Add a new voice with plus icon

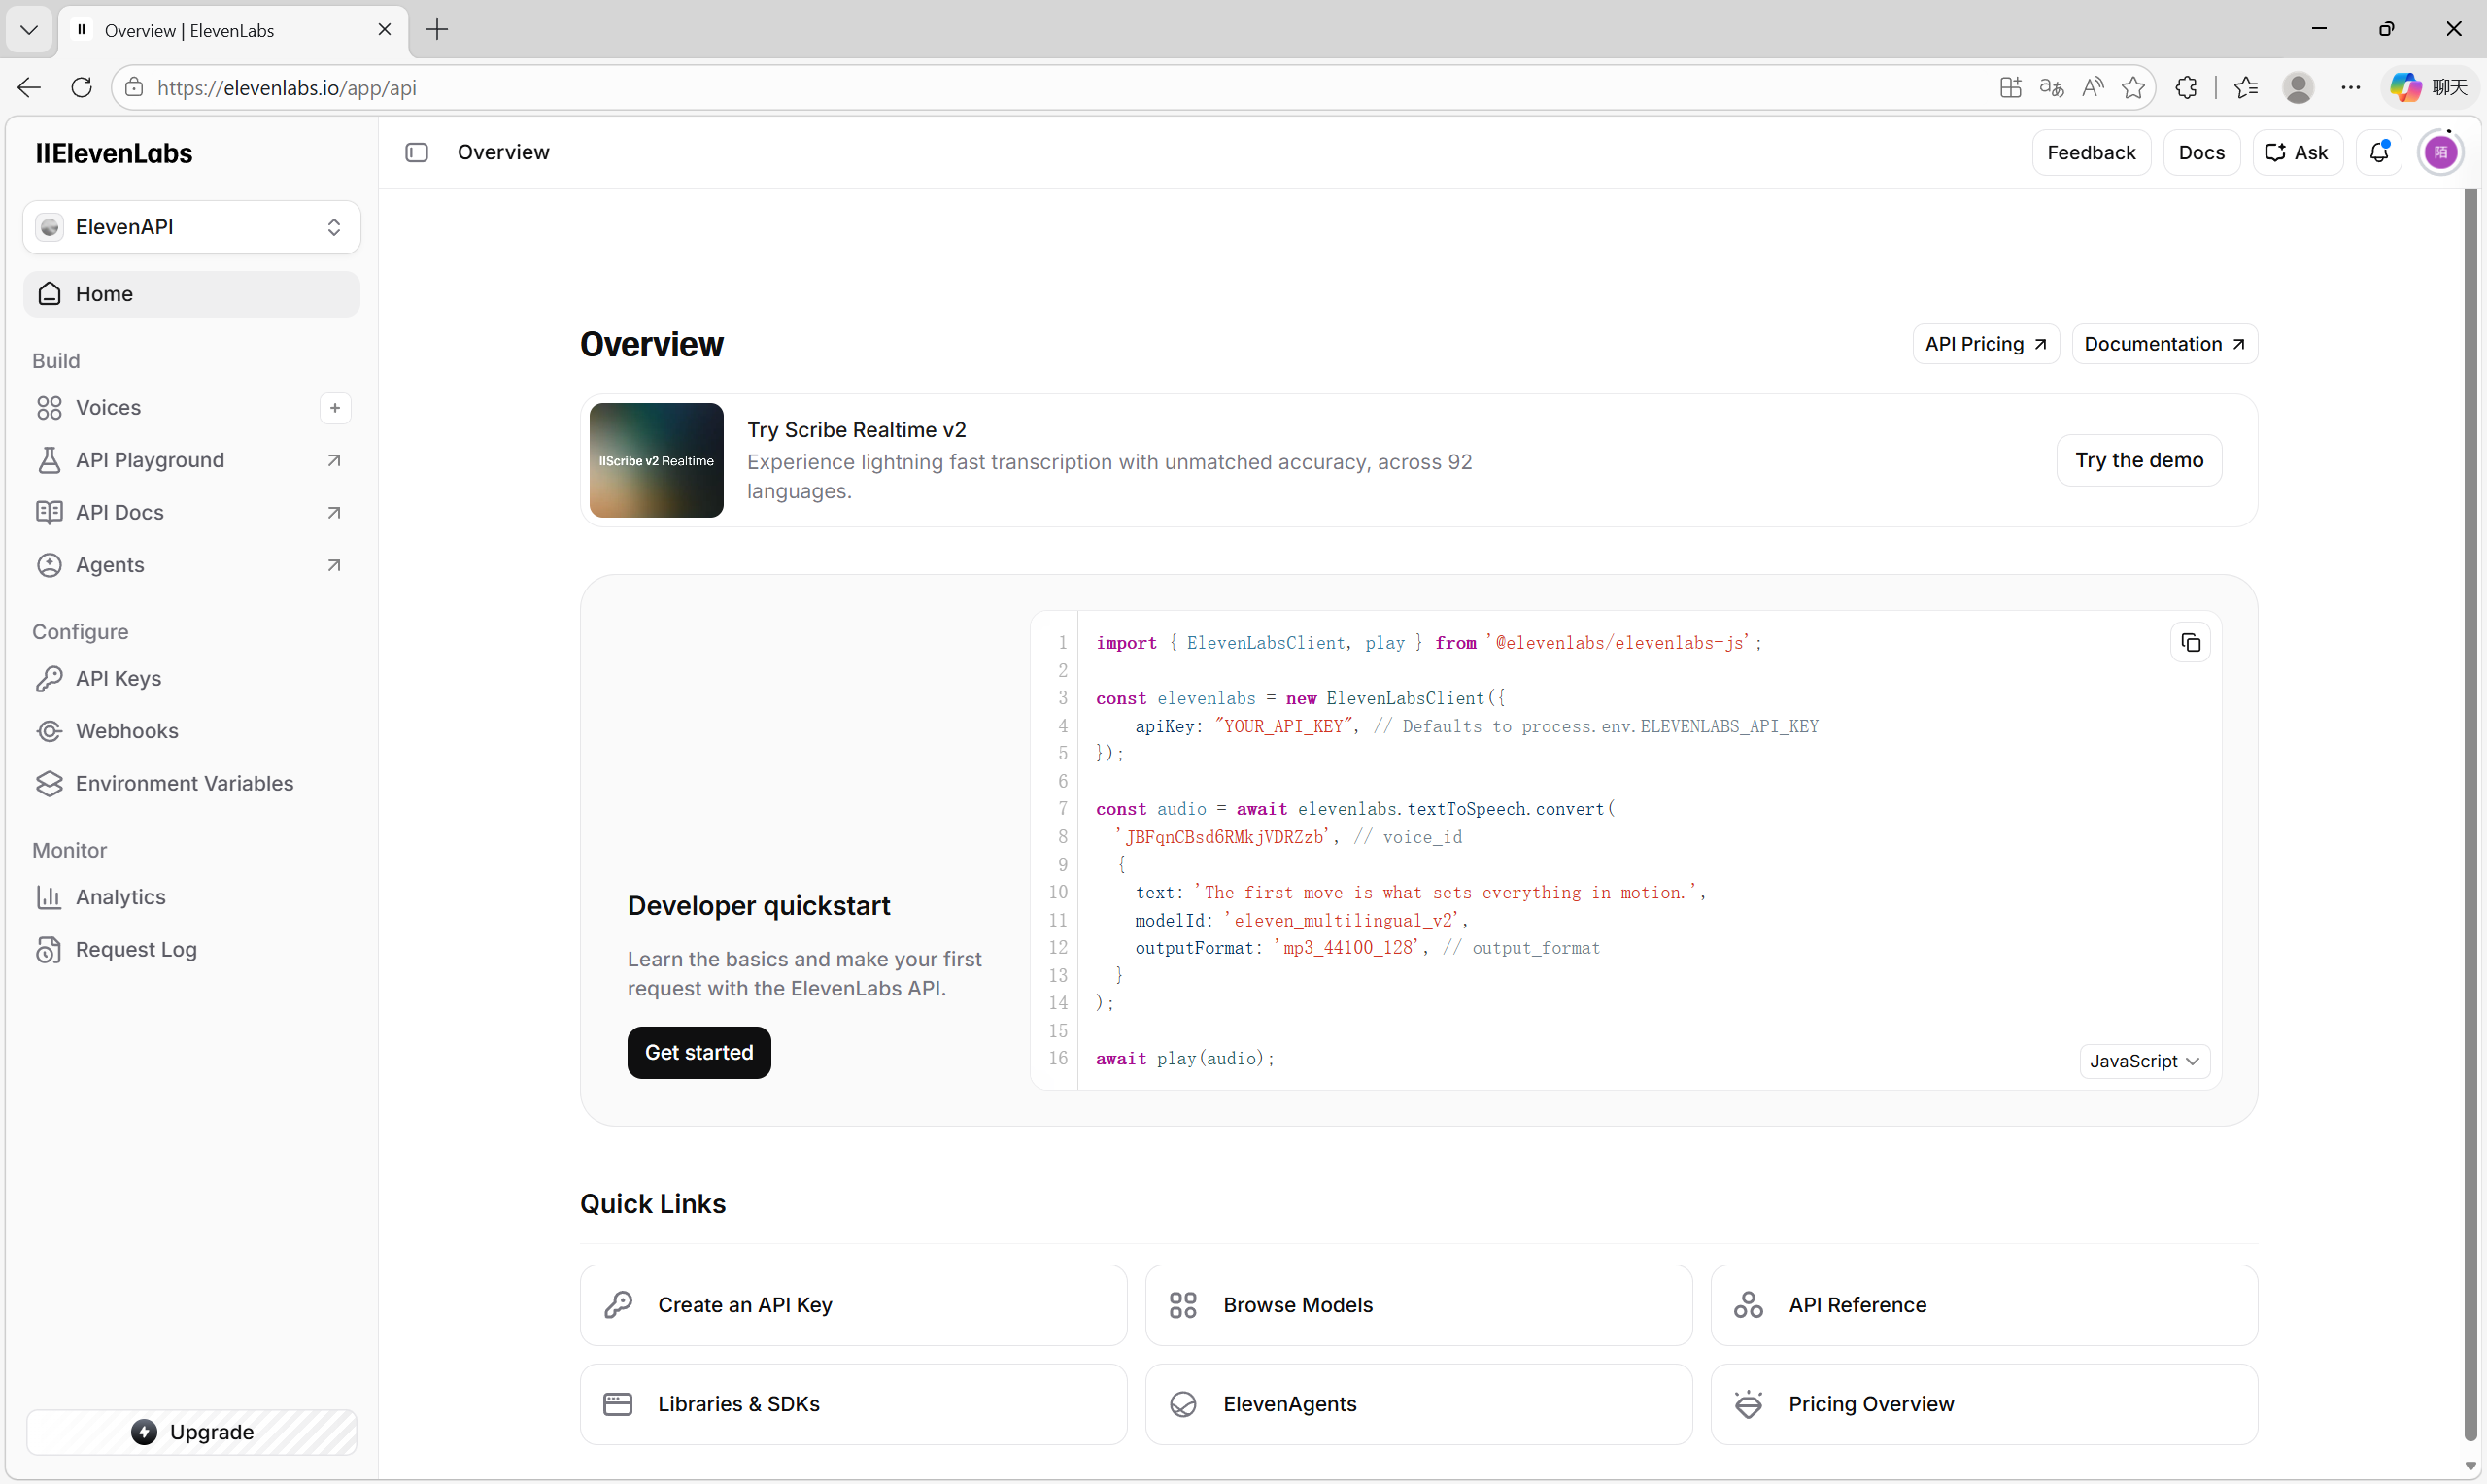335,408
